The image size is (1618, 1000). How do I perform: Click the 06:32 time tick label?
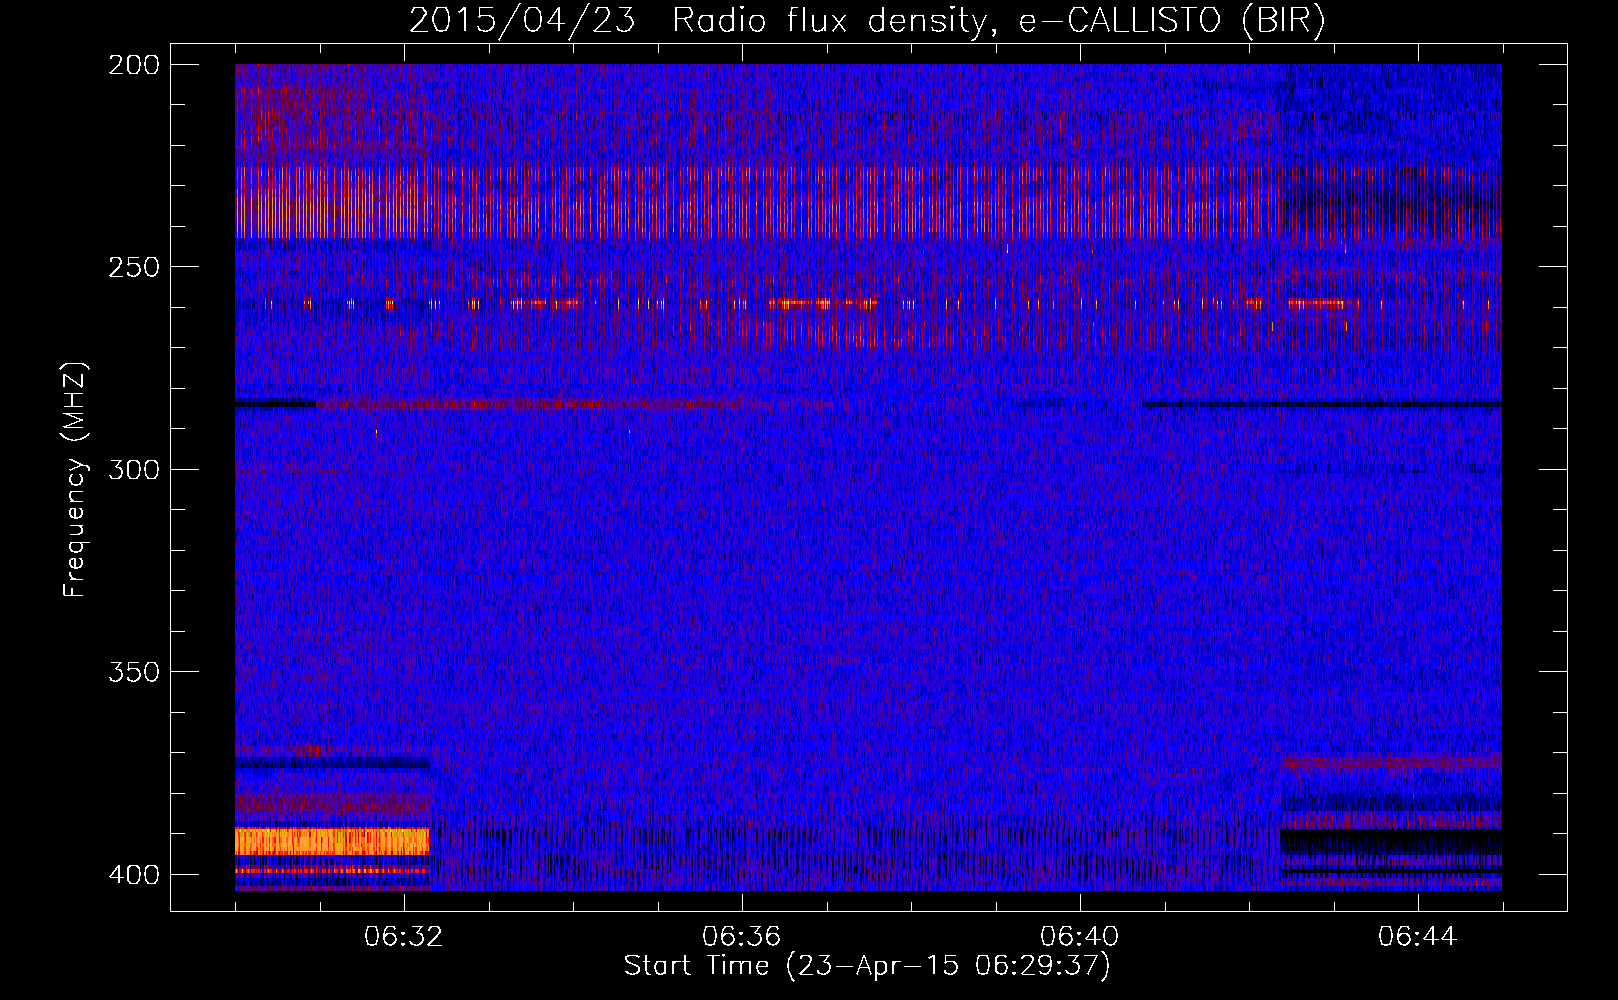[404, 937]
